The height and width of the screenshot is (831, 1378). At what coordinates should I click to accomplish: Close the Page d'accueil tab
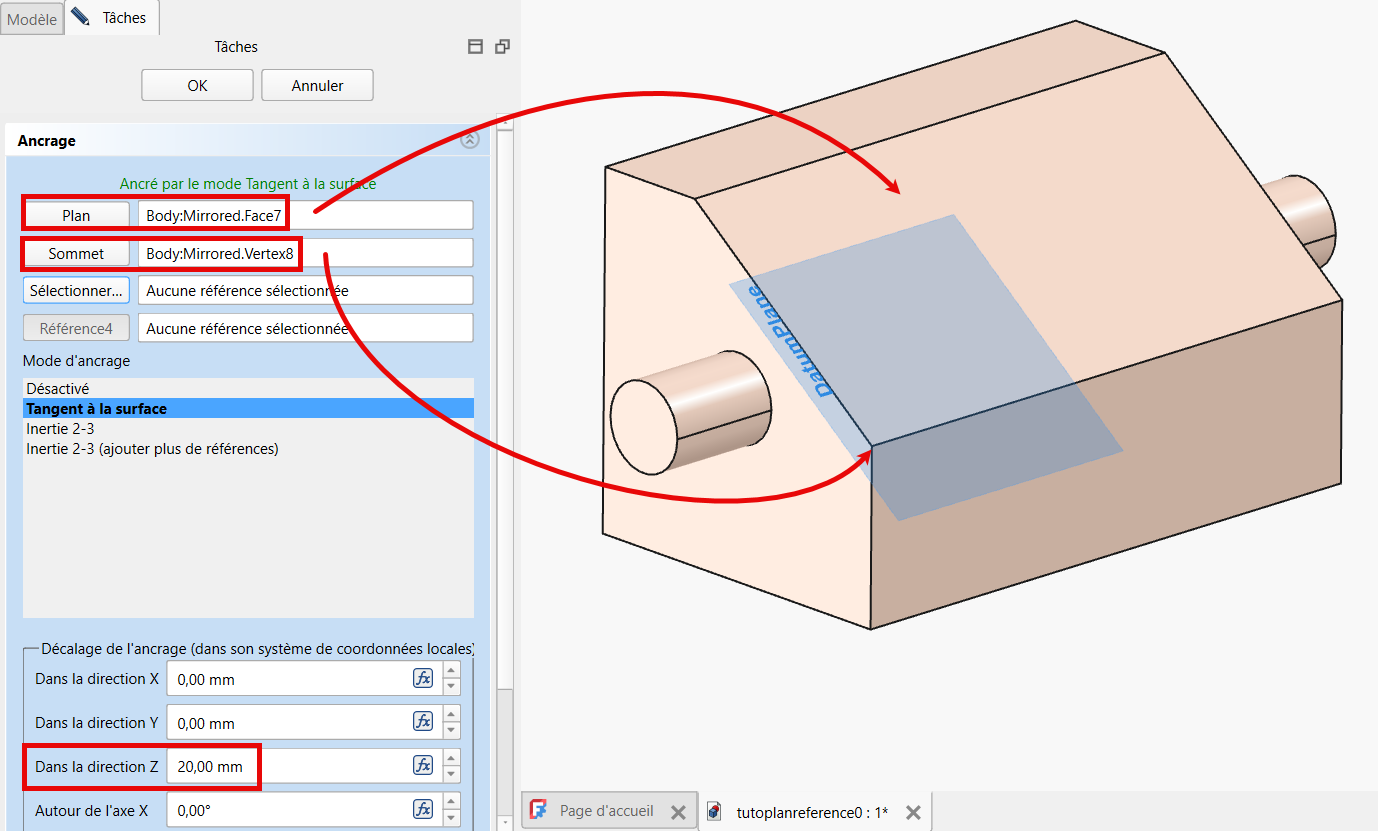tap(677, 812)
